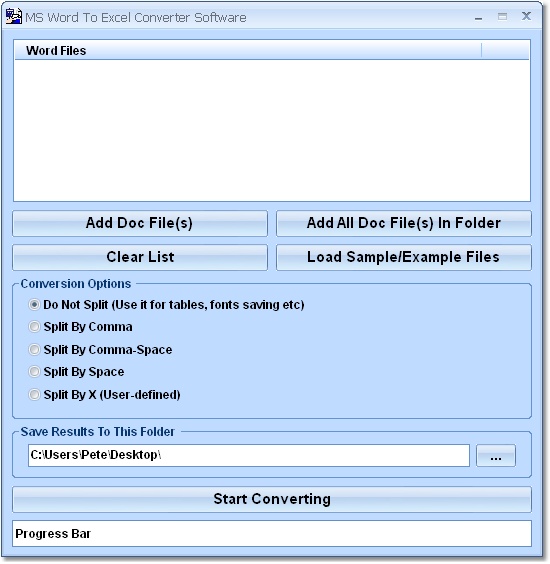Choose Split By Comma-Space radio button
This screenshot has height=564, width=550.
click(x=34, y=349)
